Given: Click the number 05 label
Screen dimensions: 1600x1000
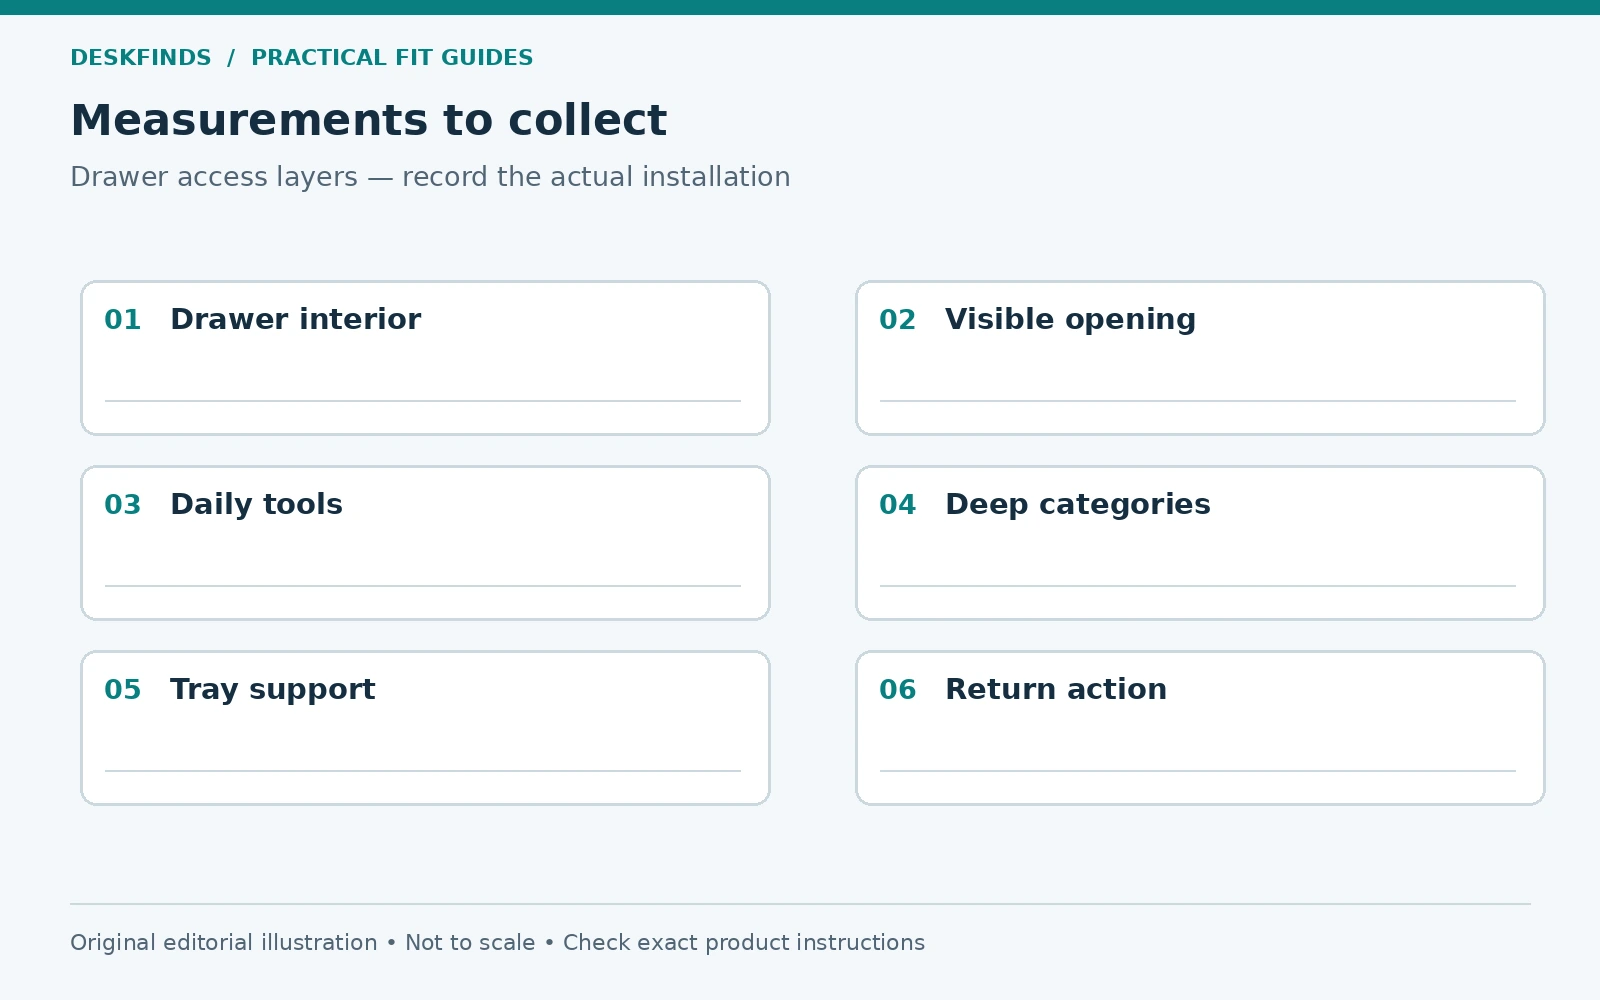Looking at the screenshot, I should 123,690.
